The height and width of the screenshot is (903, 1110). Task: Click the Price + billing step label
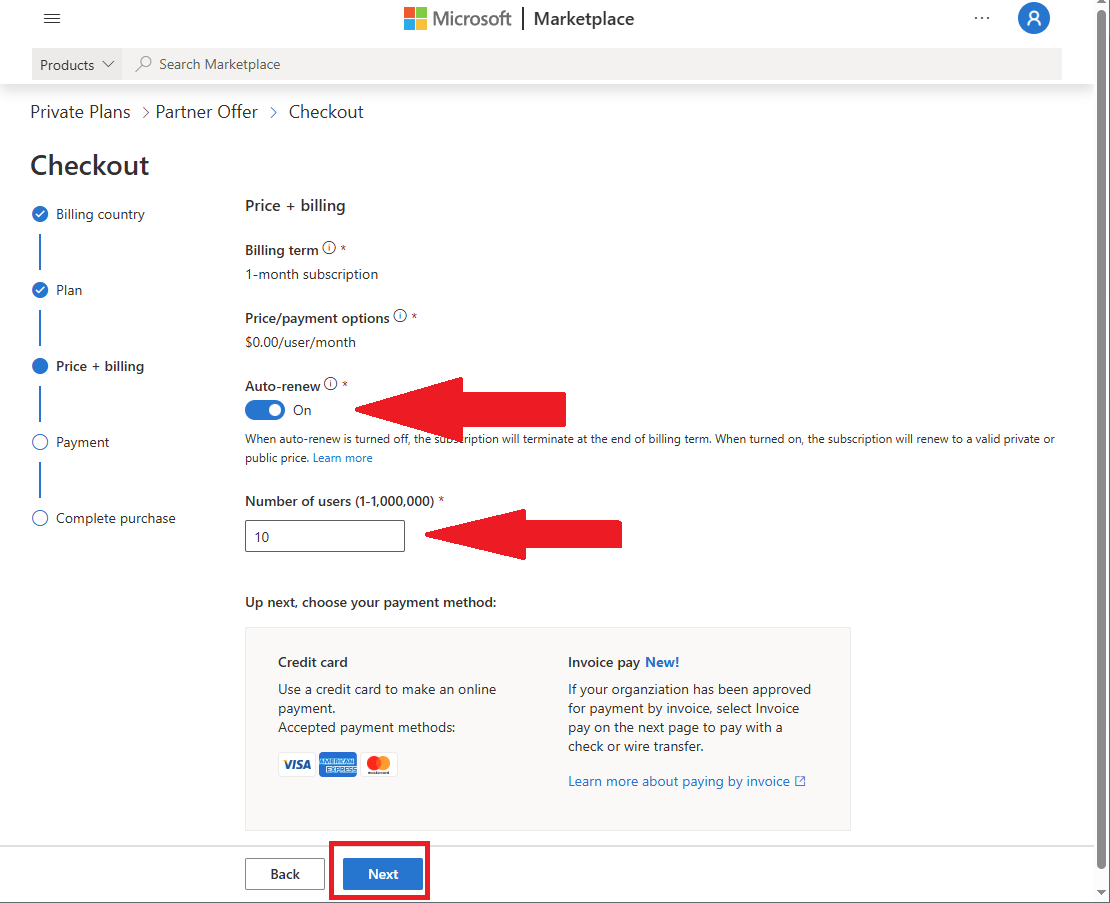(100, 367)
